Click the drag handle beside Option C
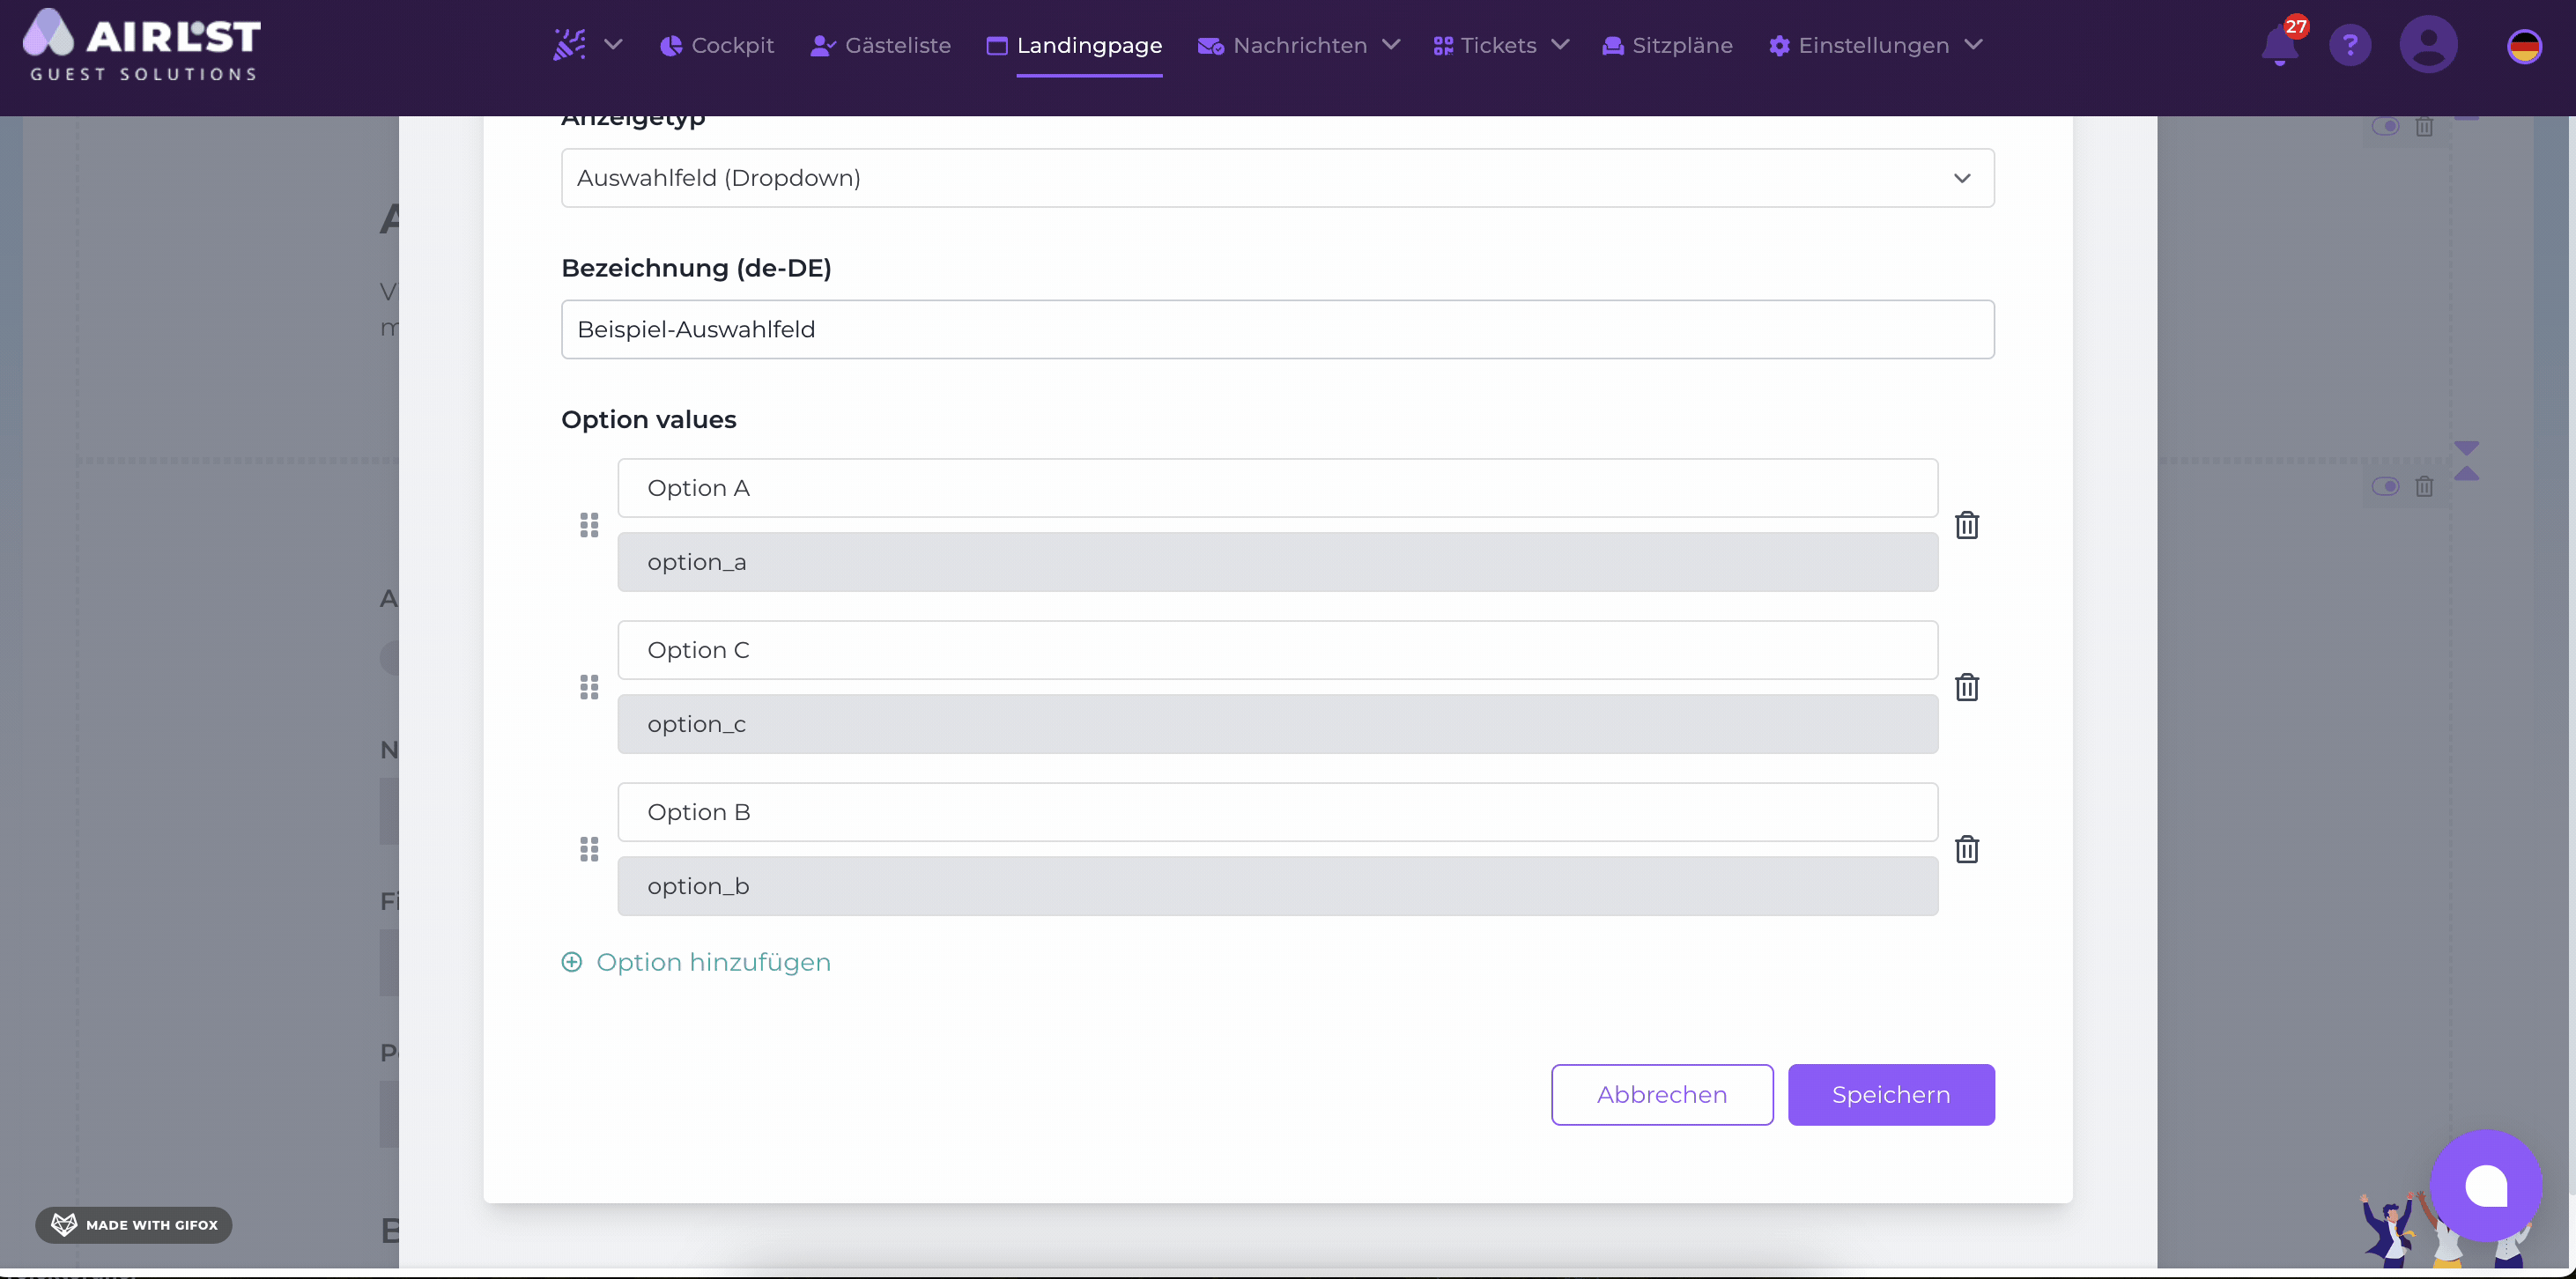Screen dimensions: 2576x1279 click(x=589, y=687)
